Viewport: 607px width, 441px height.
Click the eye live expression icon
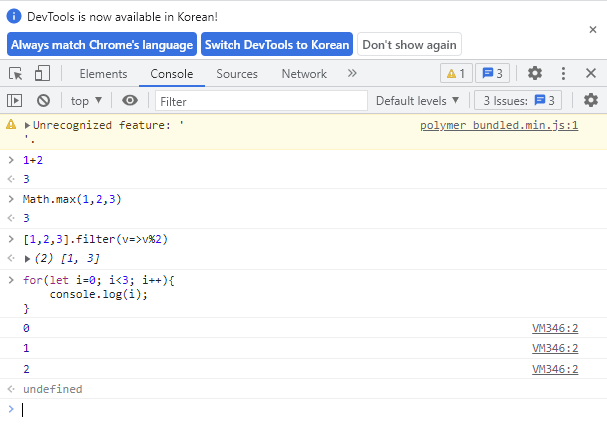pyautogui.click(x=130, y=101)
